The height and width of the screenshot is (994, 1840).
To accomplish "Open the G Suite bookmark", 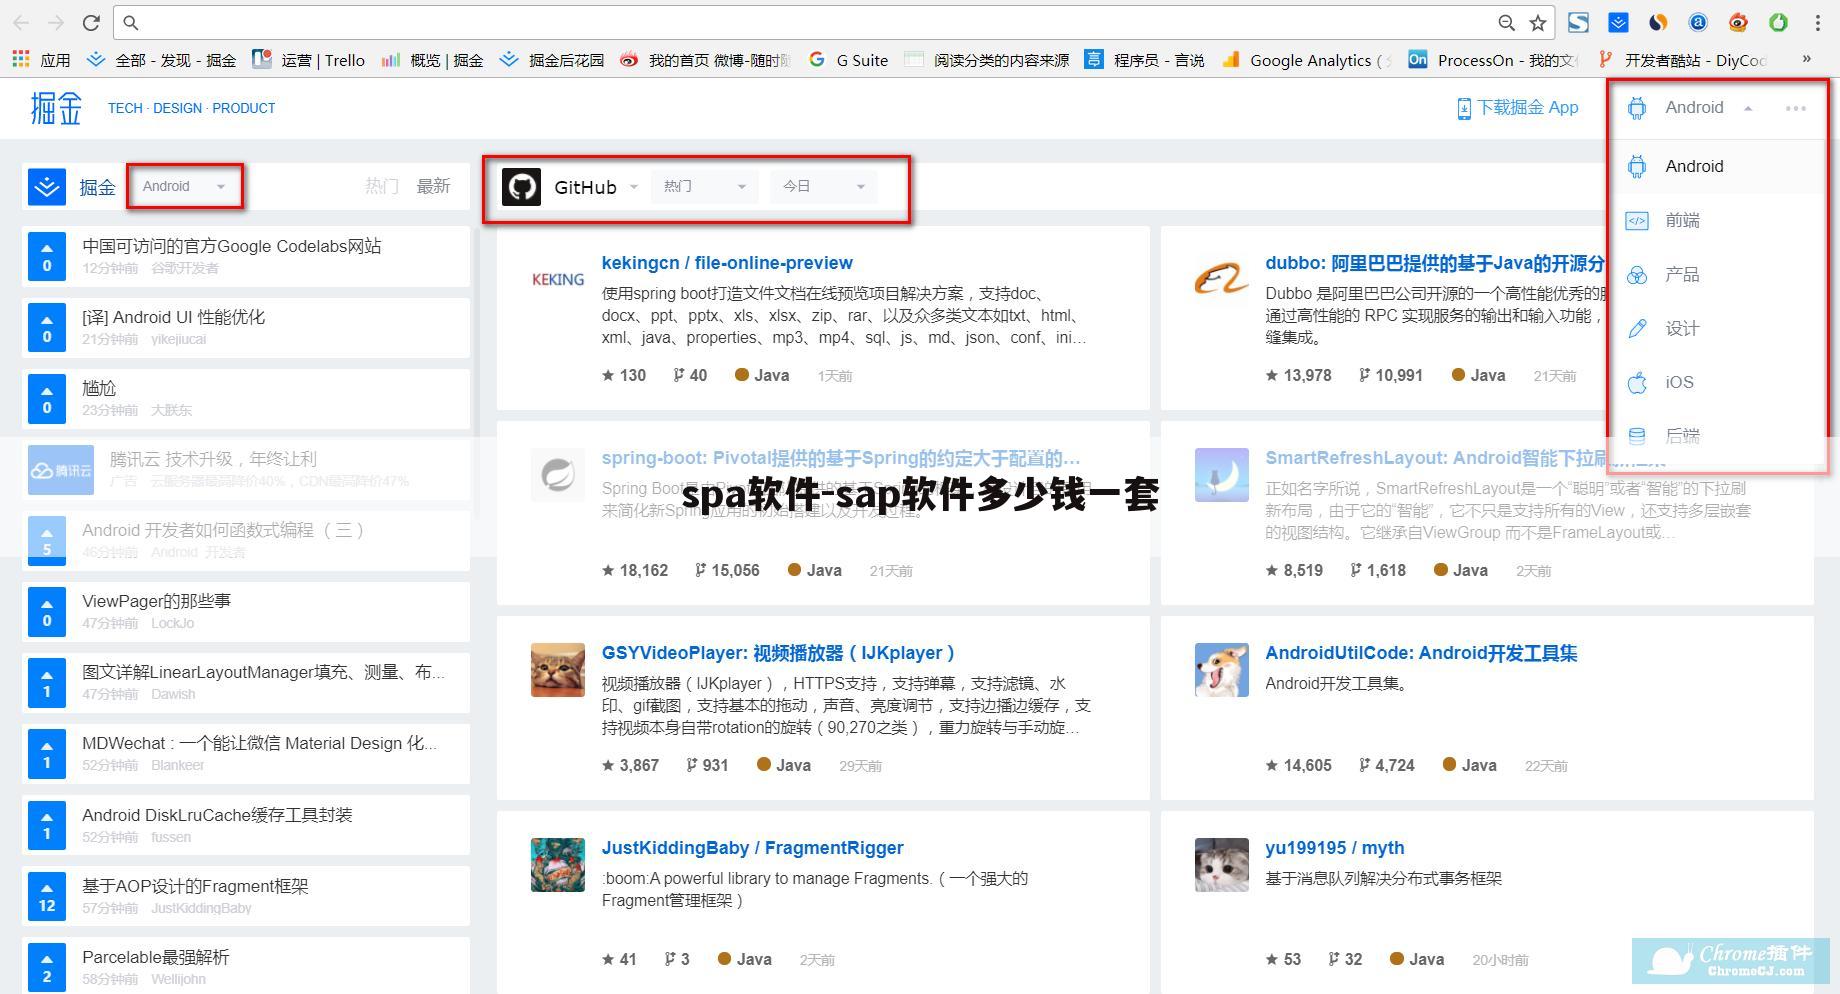I will coord(849,60).
